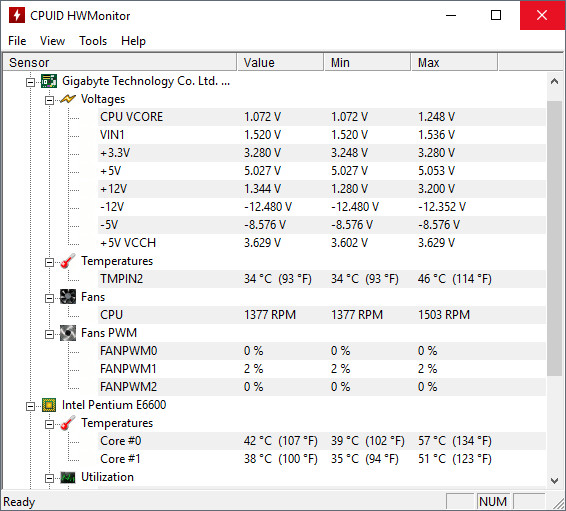Open the File menu
This screenshot has width=566, height=511.
pos(17,41)
